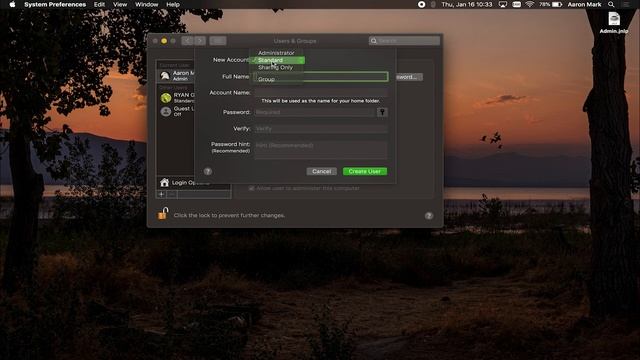Viewport: 640px width, 360px height.
Task: Cancel the new account dialog
Action: (322, 171)
